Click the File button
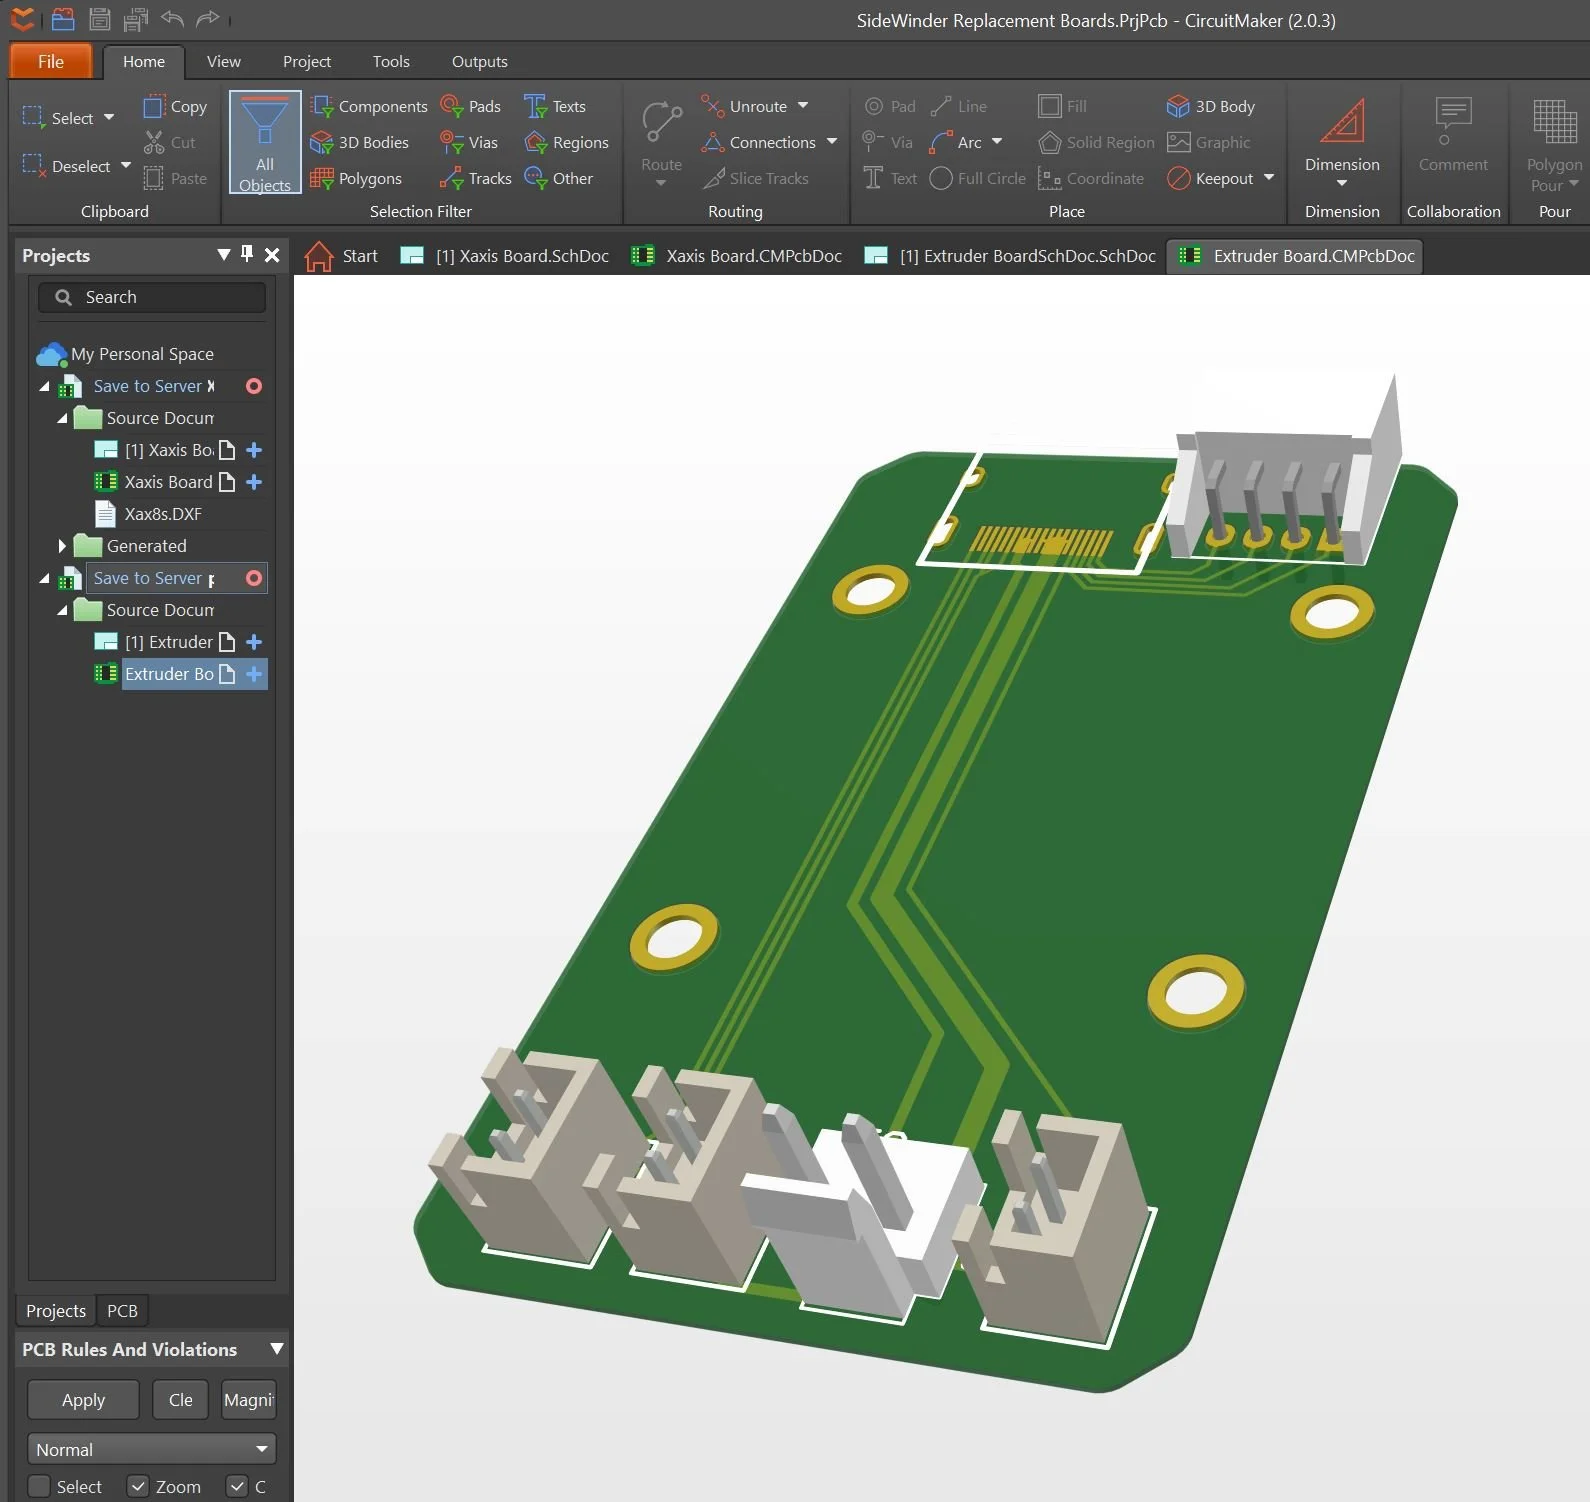 pos(50,61)
